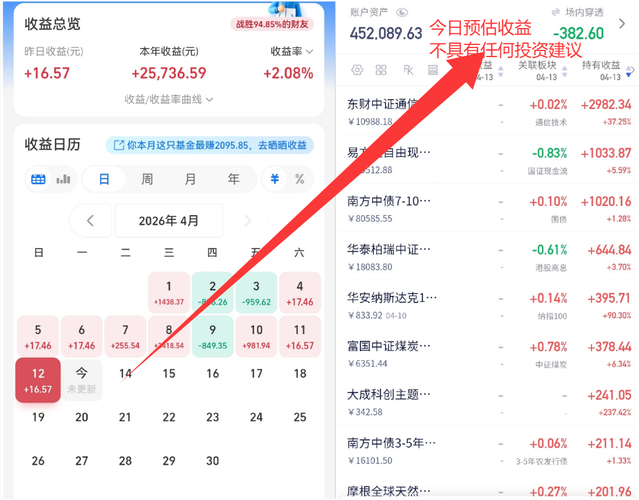
Task: Open account details right arrow
Action: (x=622, y=24)
